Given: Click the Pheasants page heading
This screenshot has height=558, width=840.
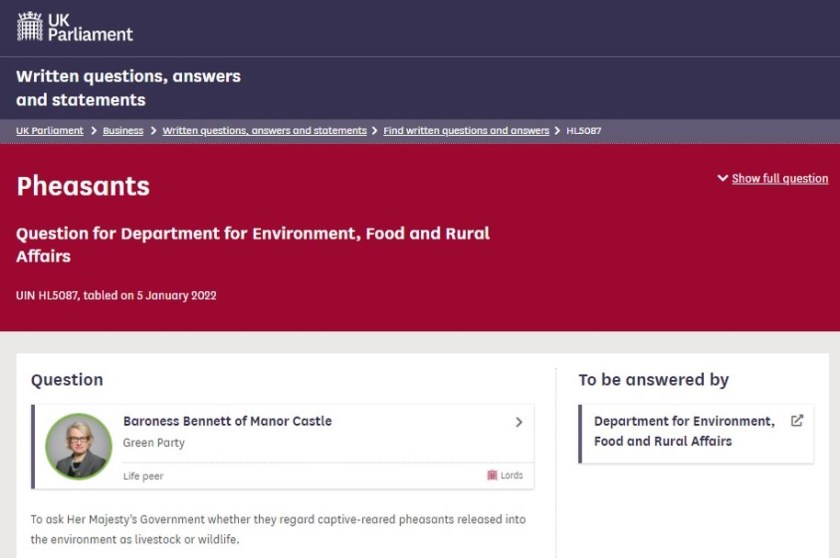Looking at the screenshot, I should tap(83, 186).
